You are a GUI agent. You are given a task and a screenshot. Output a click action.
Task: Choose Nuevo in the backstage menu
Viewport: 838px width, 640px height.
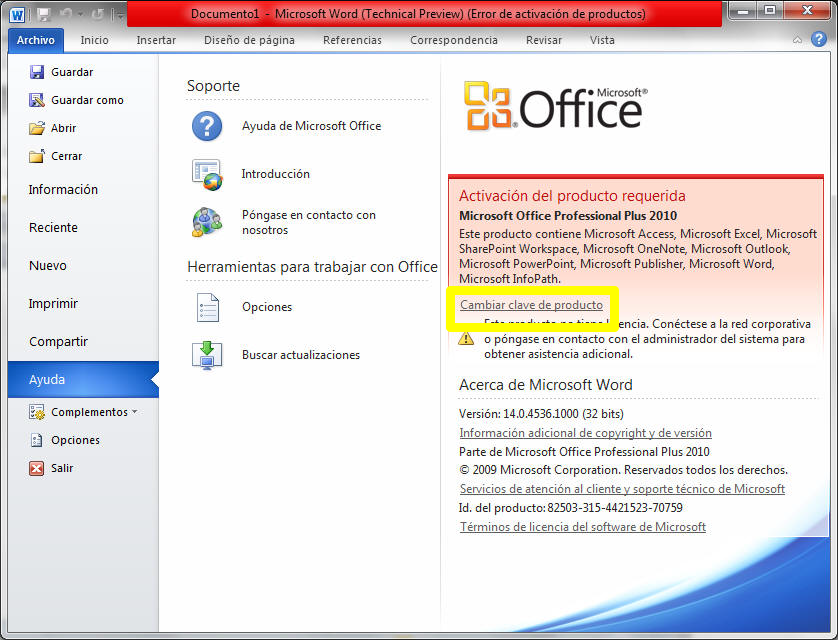[83, 266]
